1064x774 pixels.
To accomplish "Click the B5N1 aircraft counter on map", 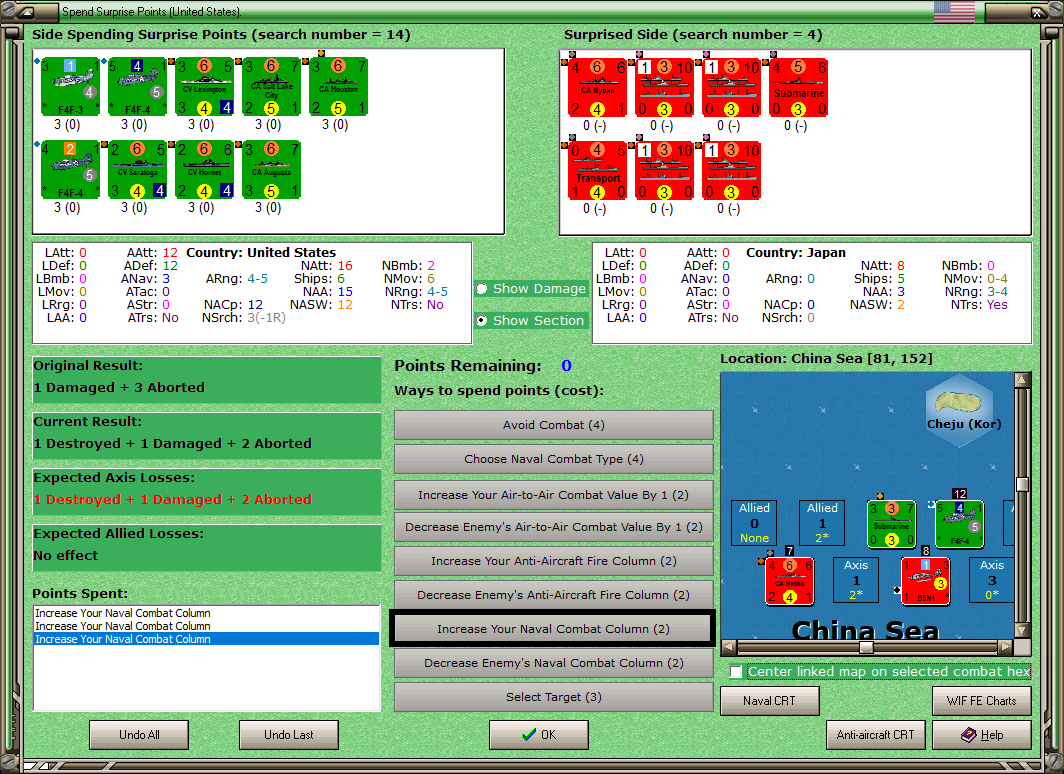I will coord(925,581).
